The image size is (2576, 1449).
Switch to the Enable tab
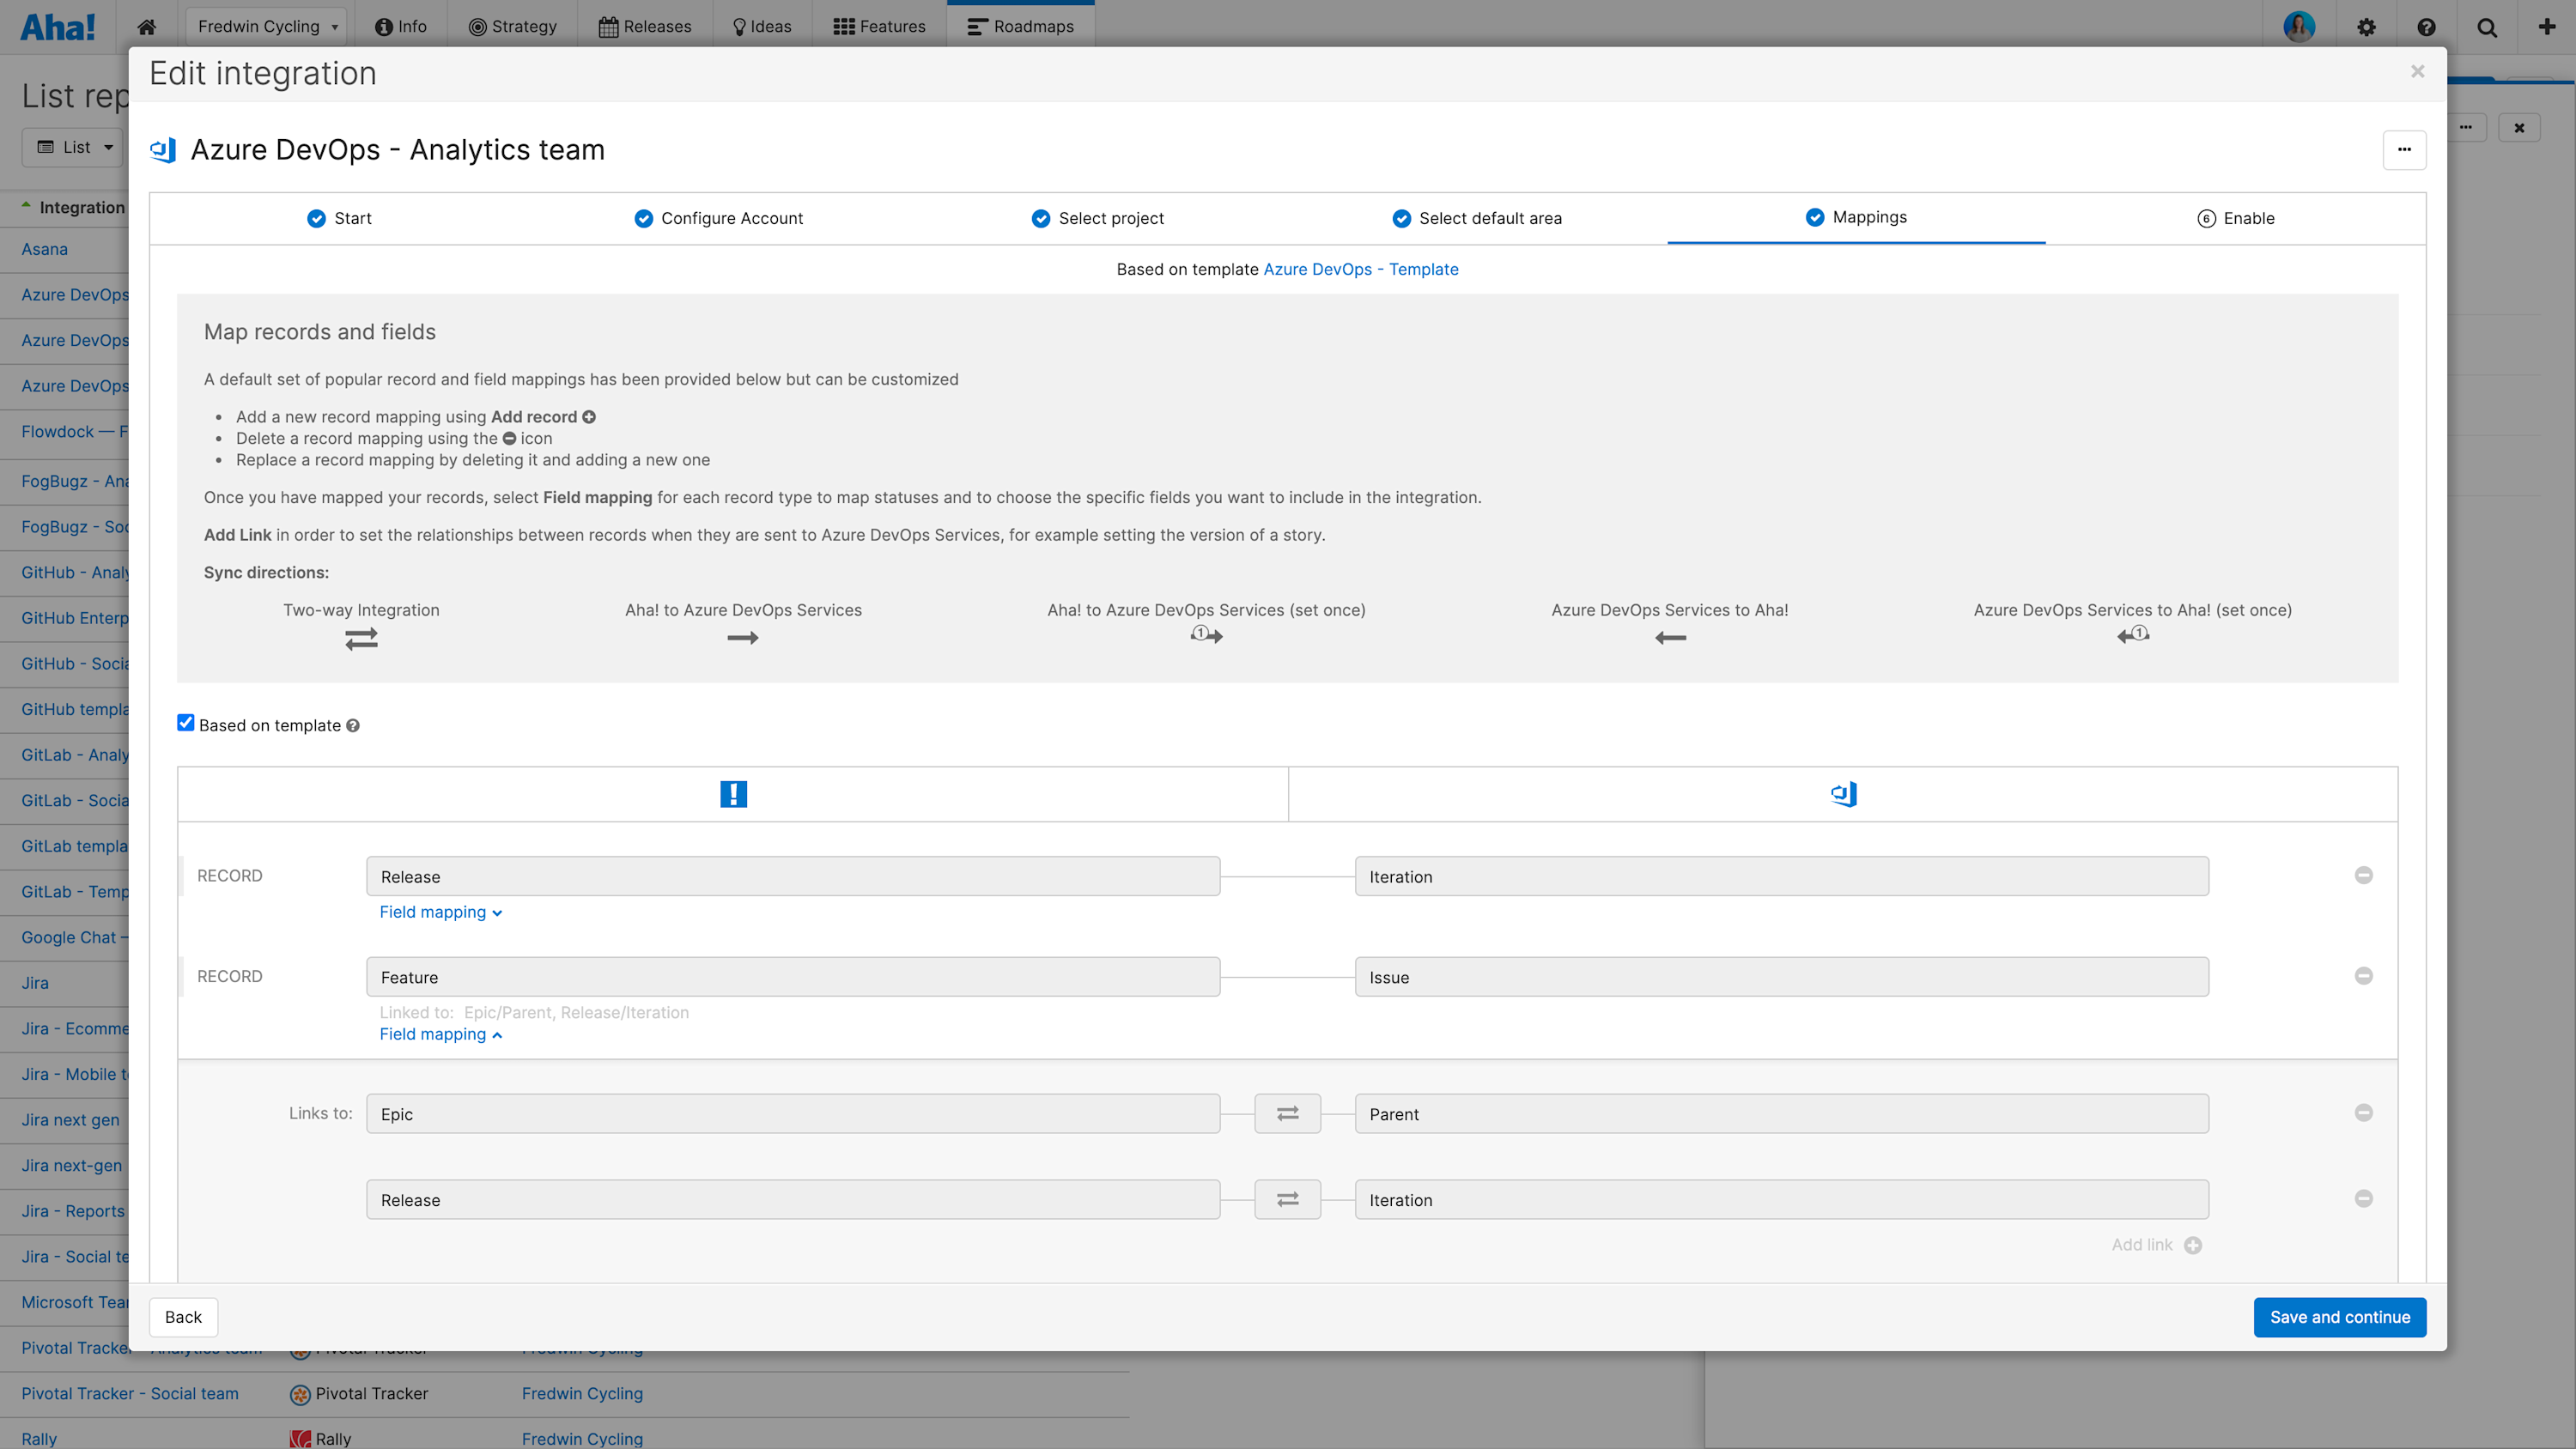click(2237, 218)
